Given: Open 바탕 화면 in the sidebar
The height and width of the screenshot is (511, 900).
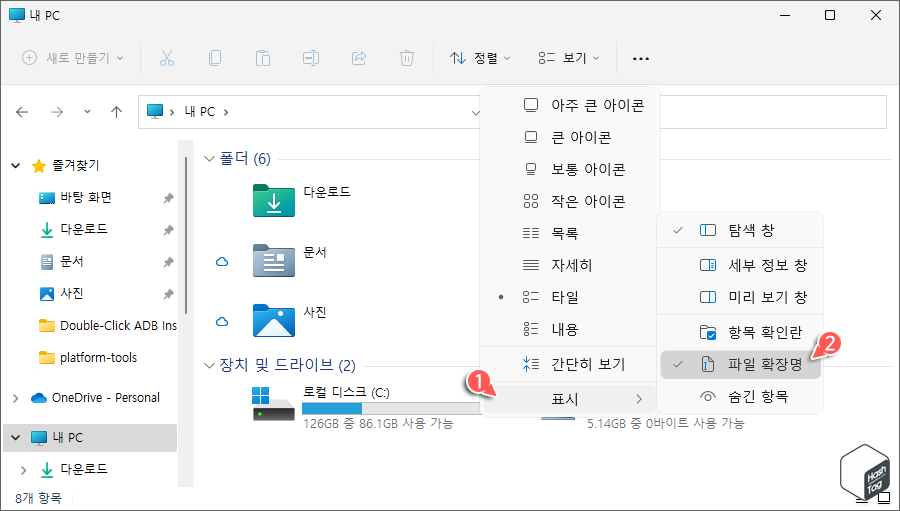Looking at the screenshot, I should (86, 198).
